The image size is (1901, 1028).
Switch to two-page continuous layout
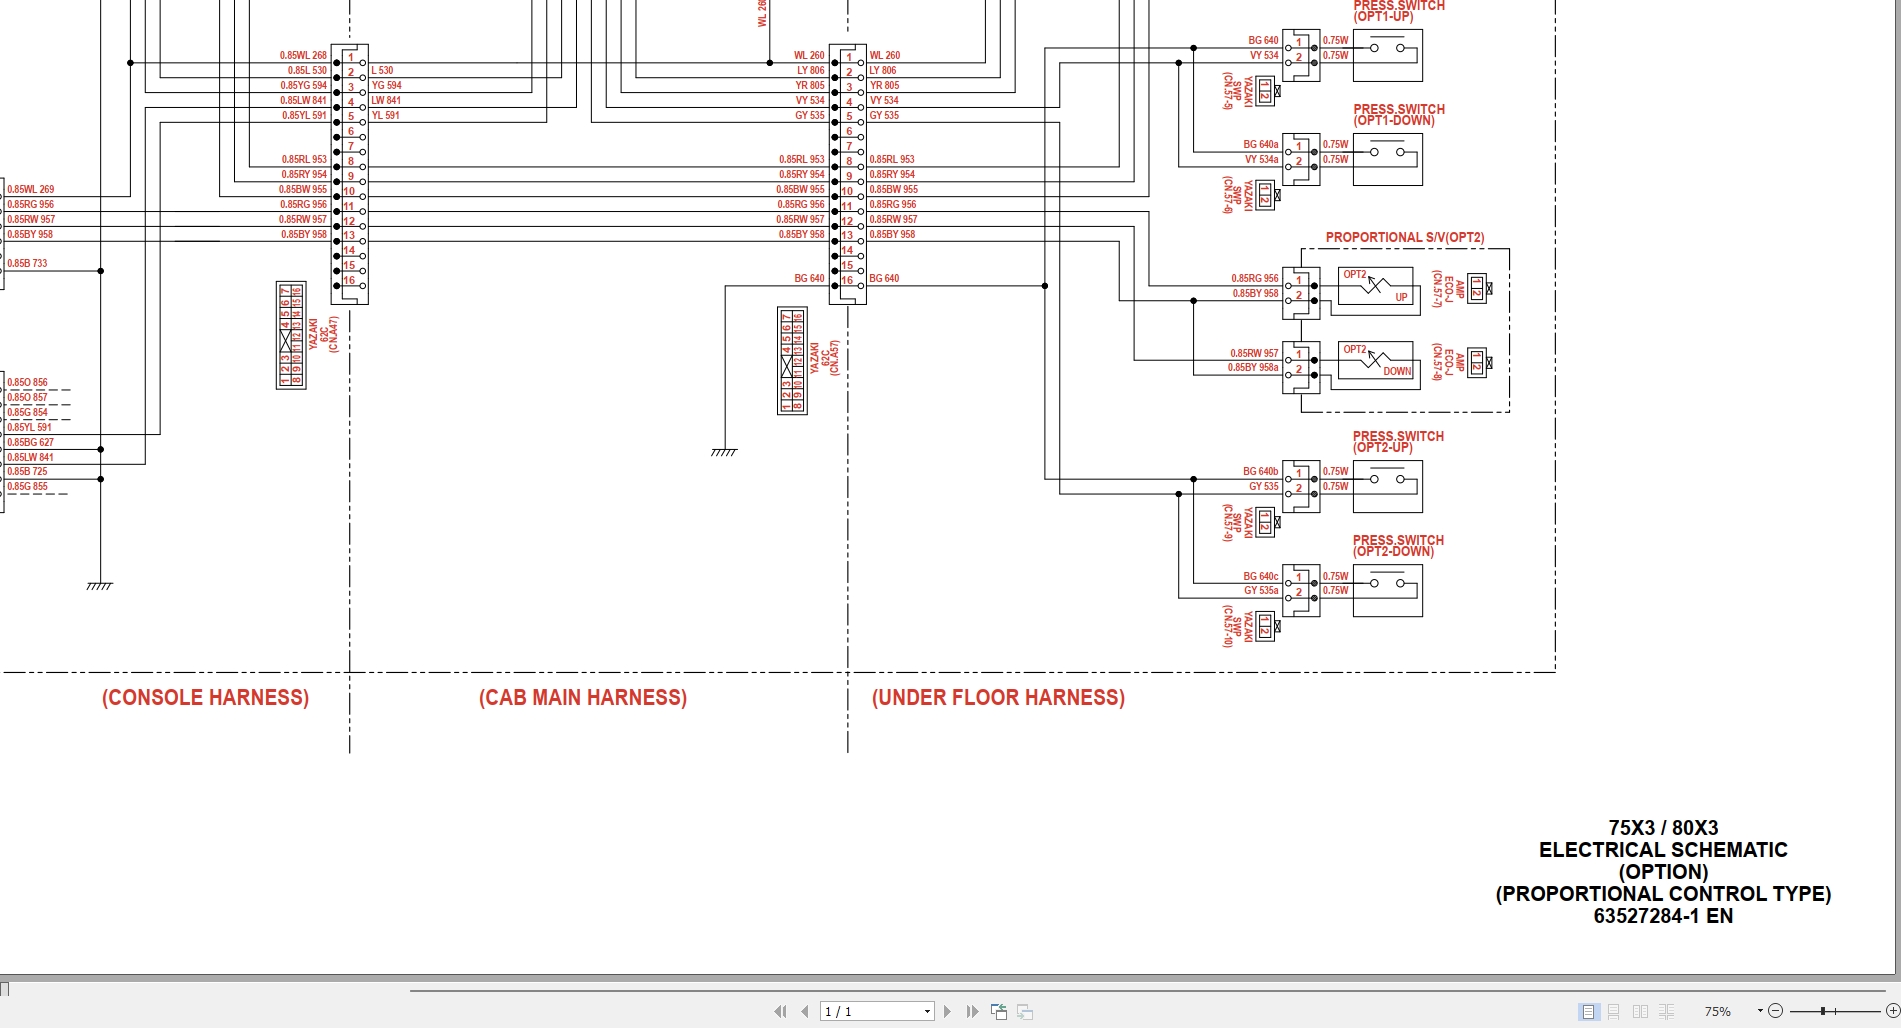pos(1666,1011)
